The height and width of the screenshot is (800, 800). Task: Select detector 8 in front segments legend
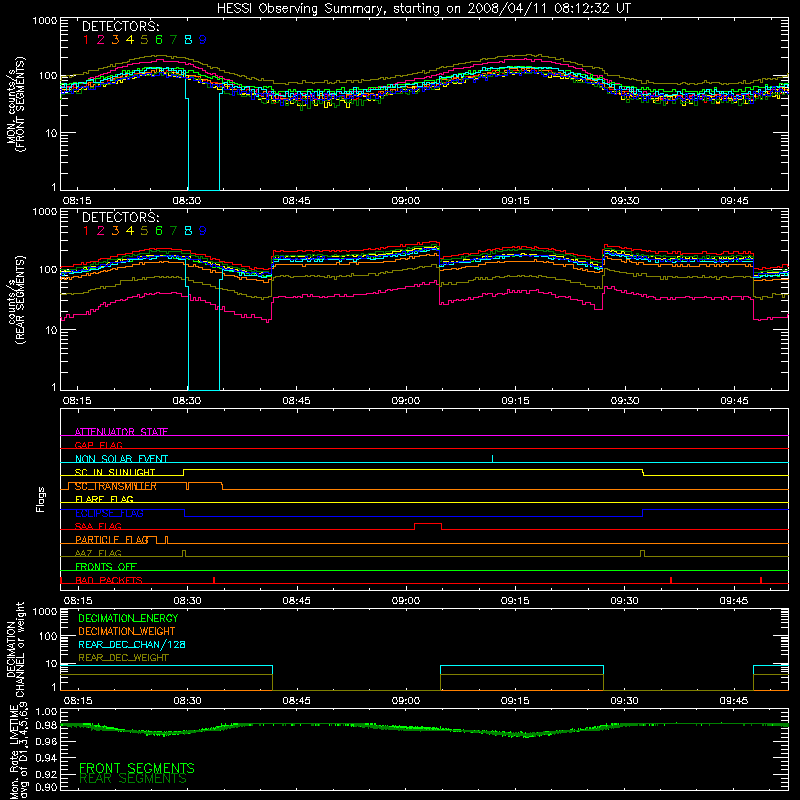pos(188,40)
